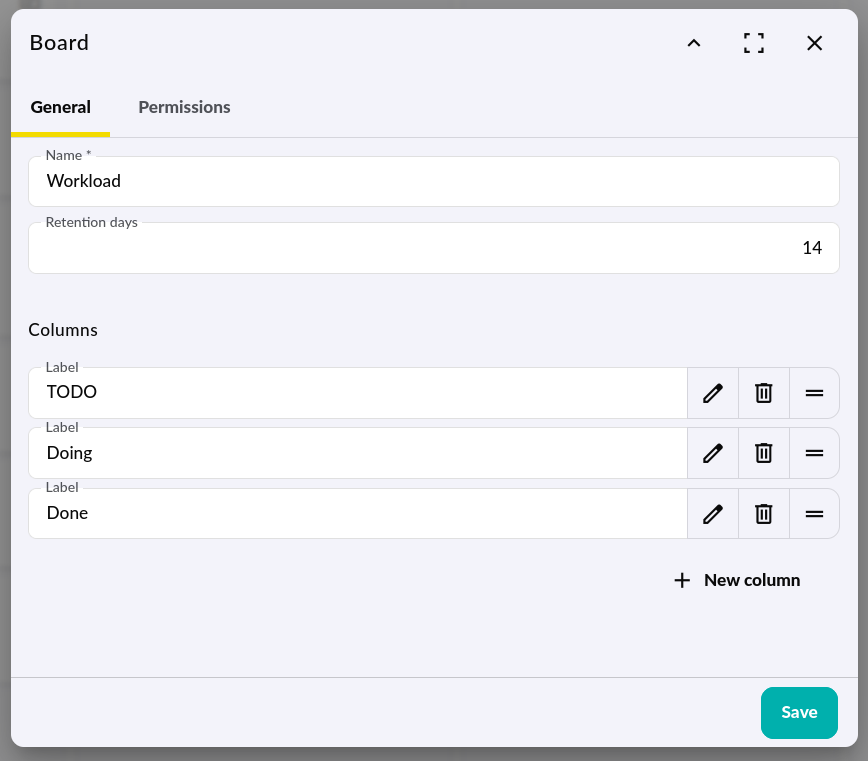This screenshot has width=868, height=761.
Task: Toggle fullscreen for the Board dialog
Action: pyautogui.click(x=754, y=43)
